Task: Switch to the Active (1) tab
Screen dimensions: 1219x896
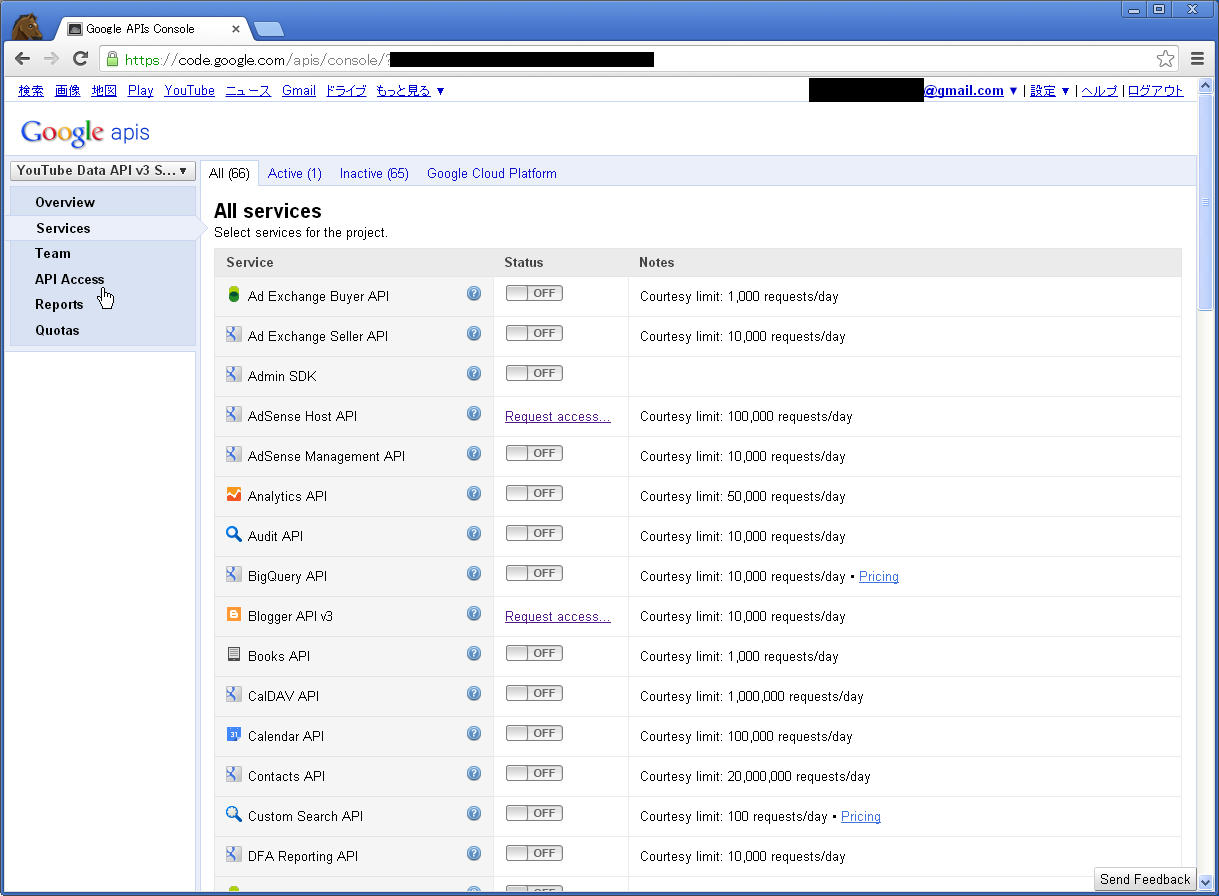Action: pos(295,173)
